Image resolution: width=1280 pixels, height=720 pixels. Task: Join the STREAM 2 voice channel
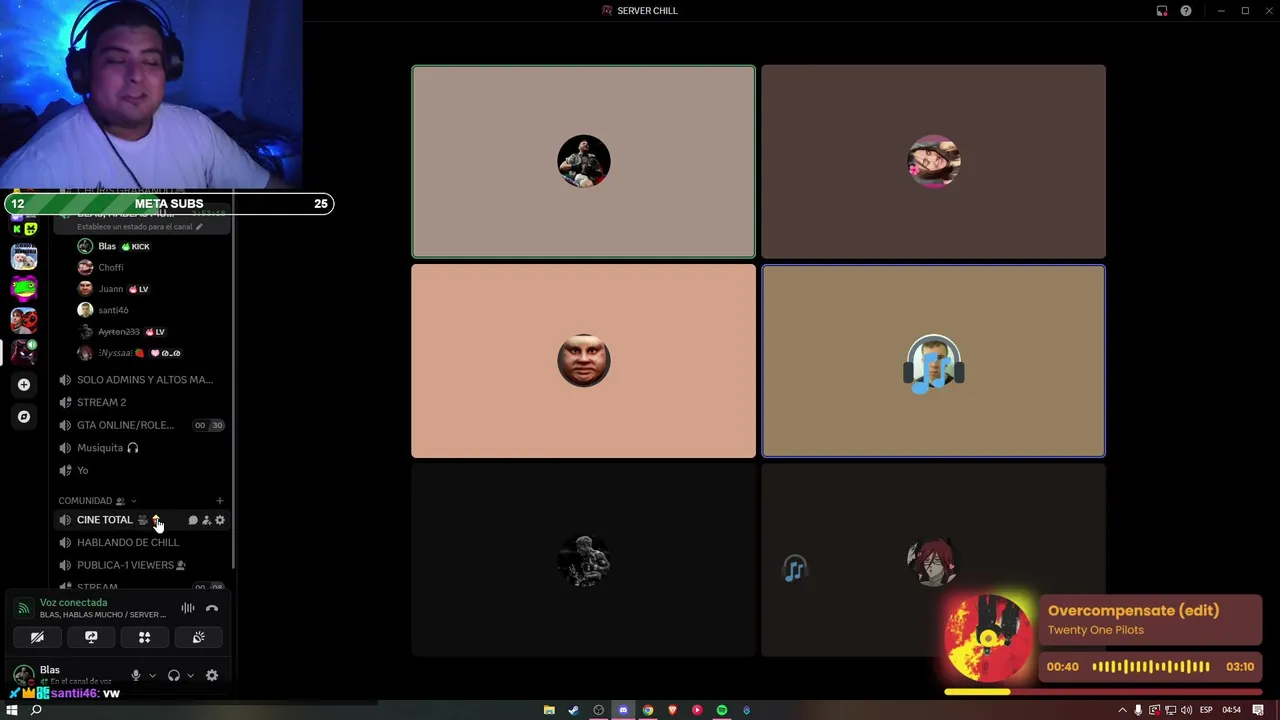pos(140,402)
